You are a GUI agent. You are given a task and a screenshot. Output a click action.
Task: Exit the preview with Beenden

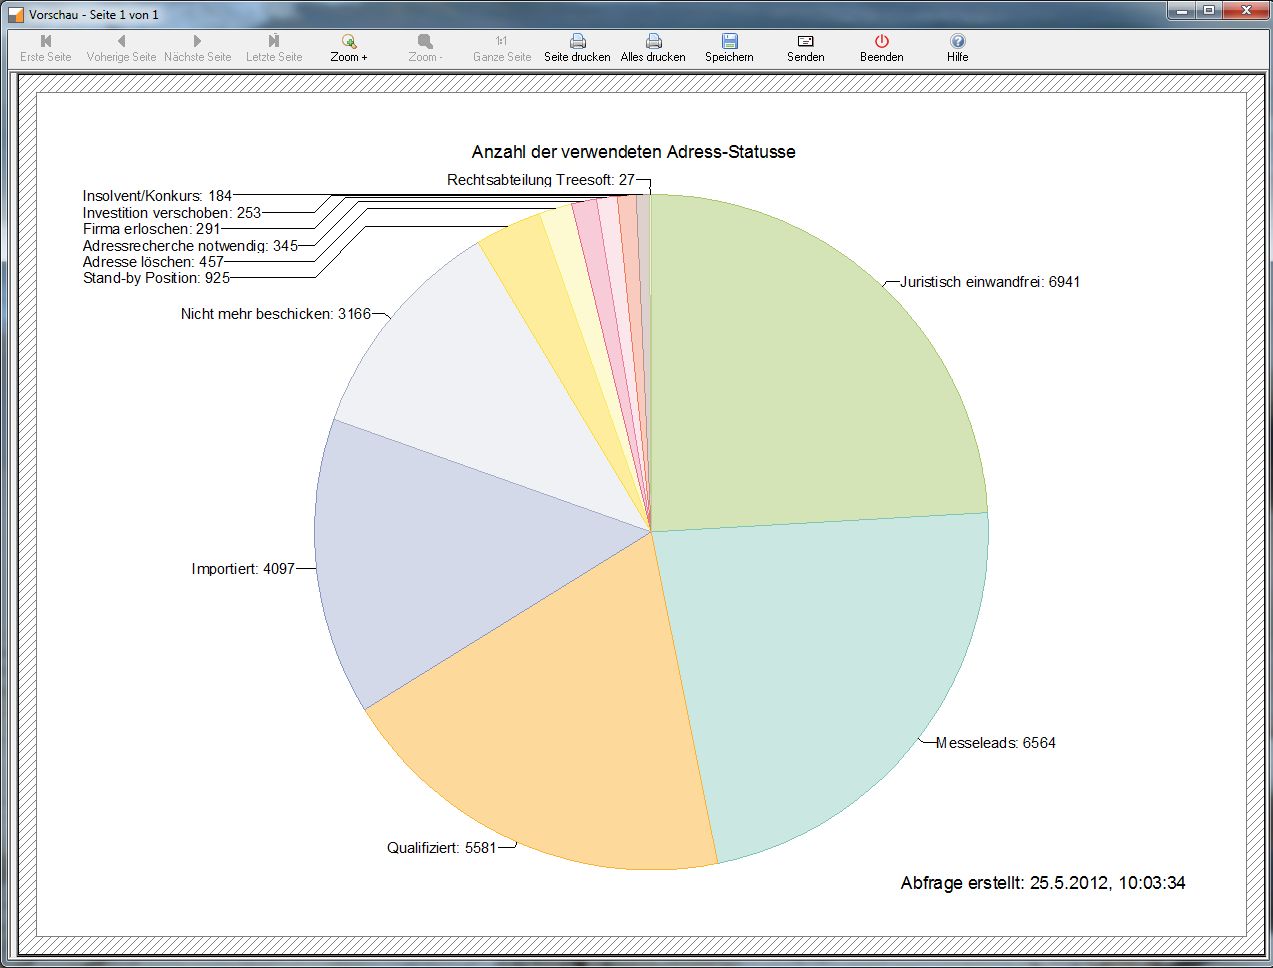(881, 42)
